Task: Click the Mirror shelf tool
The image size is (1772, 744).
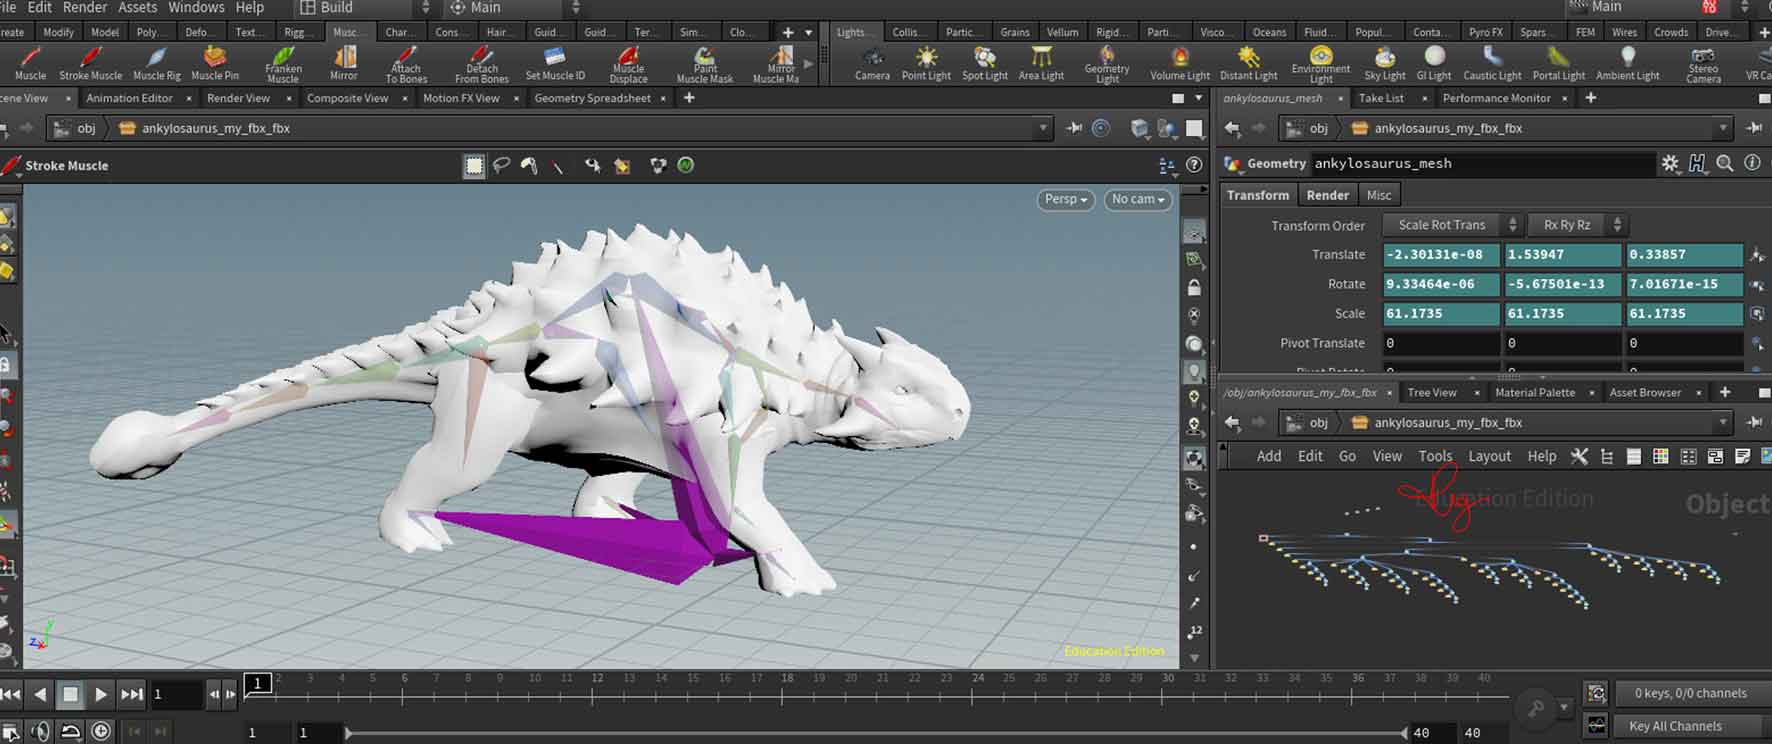Action: click(344, 64)
